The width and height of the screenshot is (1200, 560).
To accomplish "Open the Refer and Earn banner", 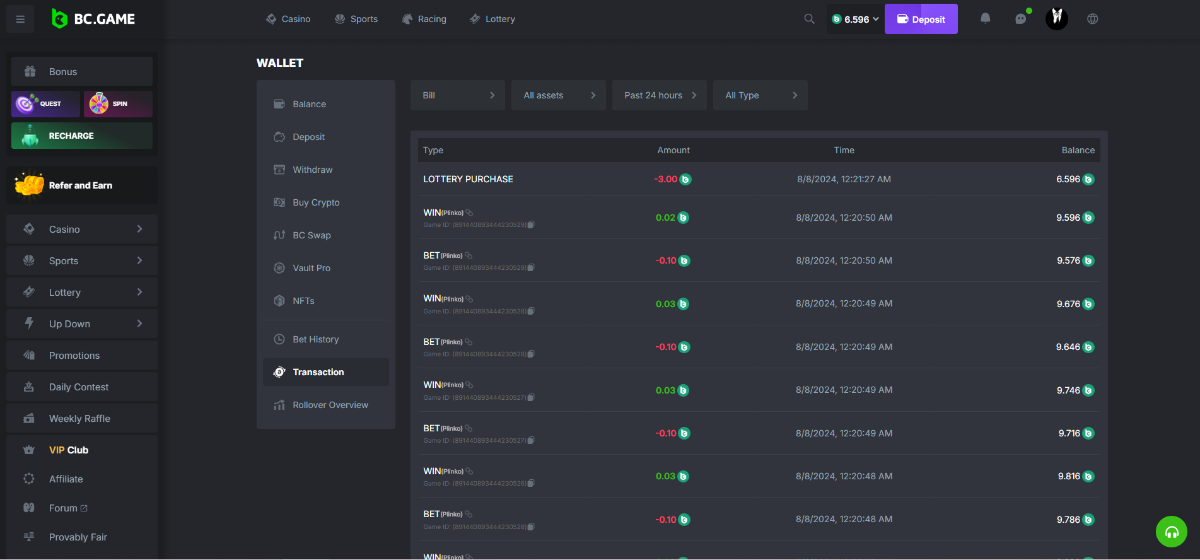I will (x=82, y=185).
